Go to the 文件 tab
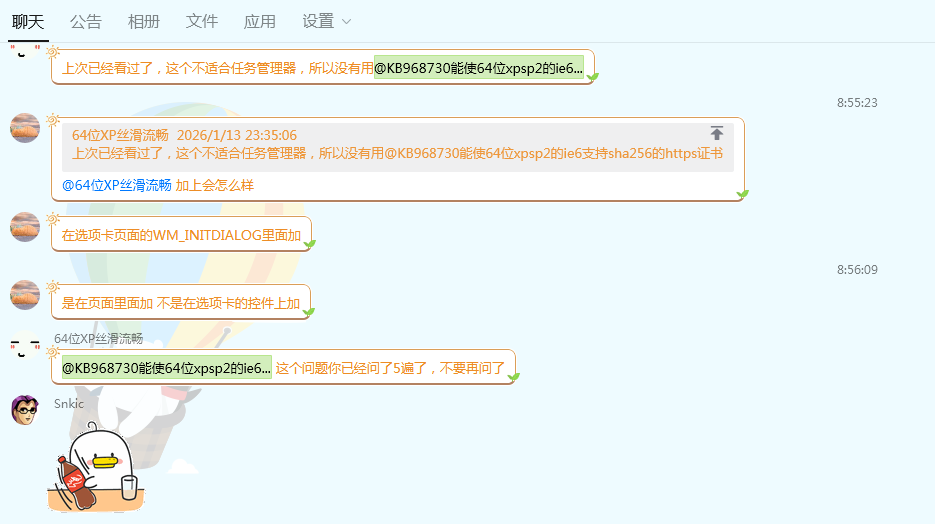The width and height of the screenshot is (935, 524). (202, 21)
